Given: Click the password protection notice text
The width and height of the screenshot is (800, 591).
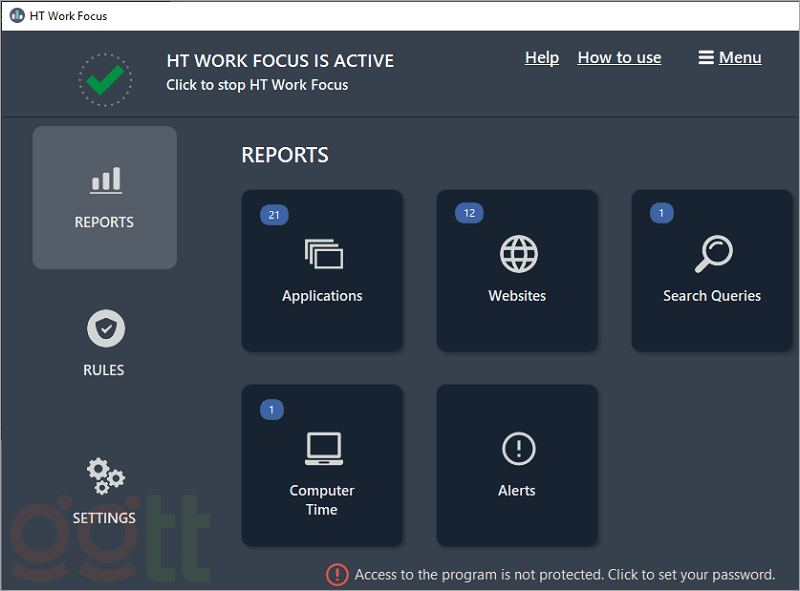Looking at the screenshot, I should [565, 575].
